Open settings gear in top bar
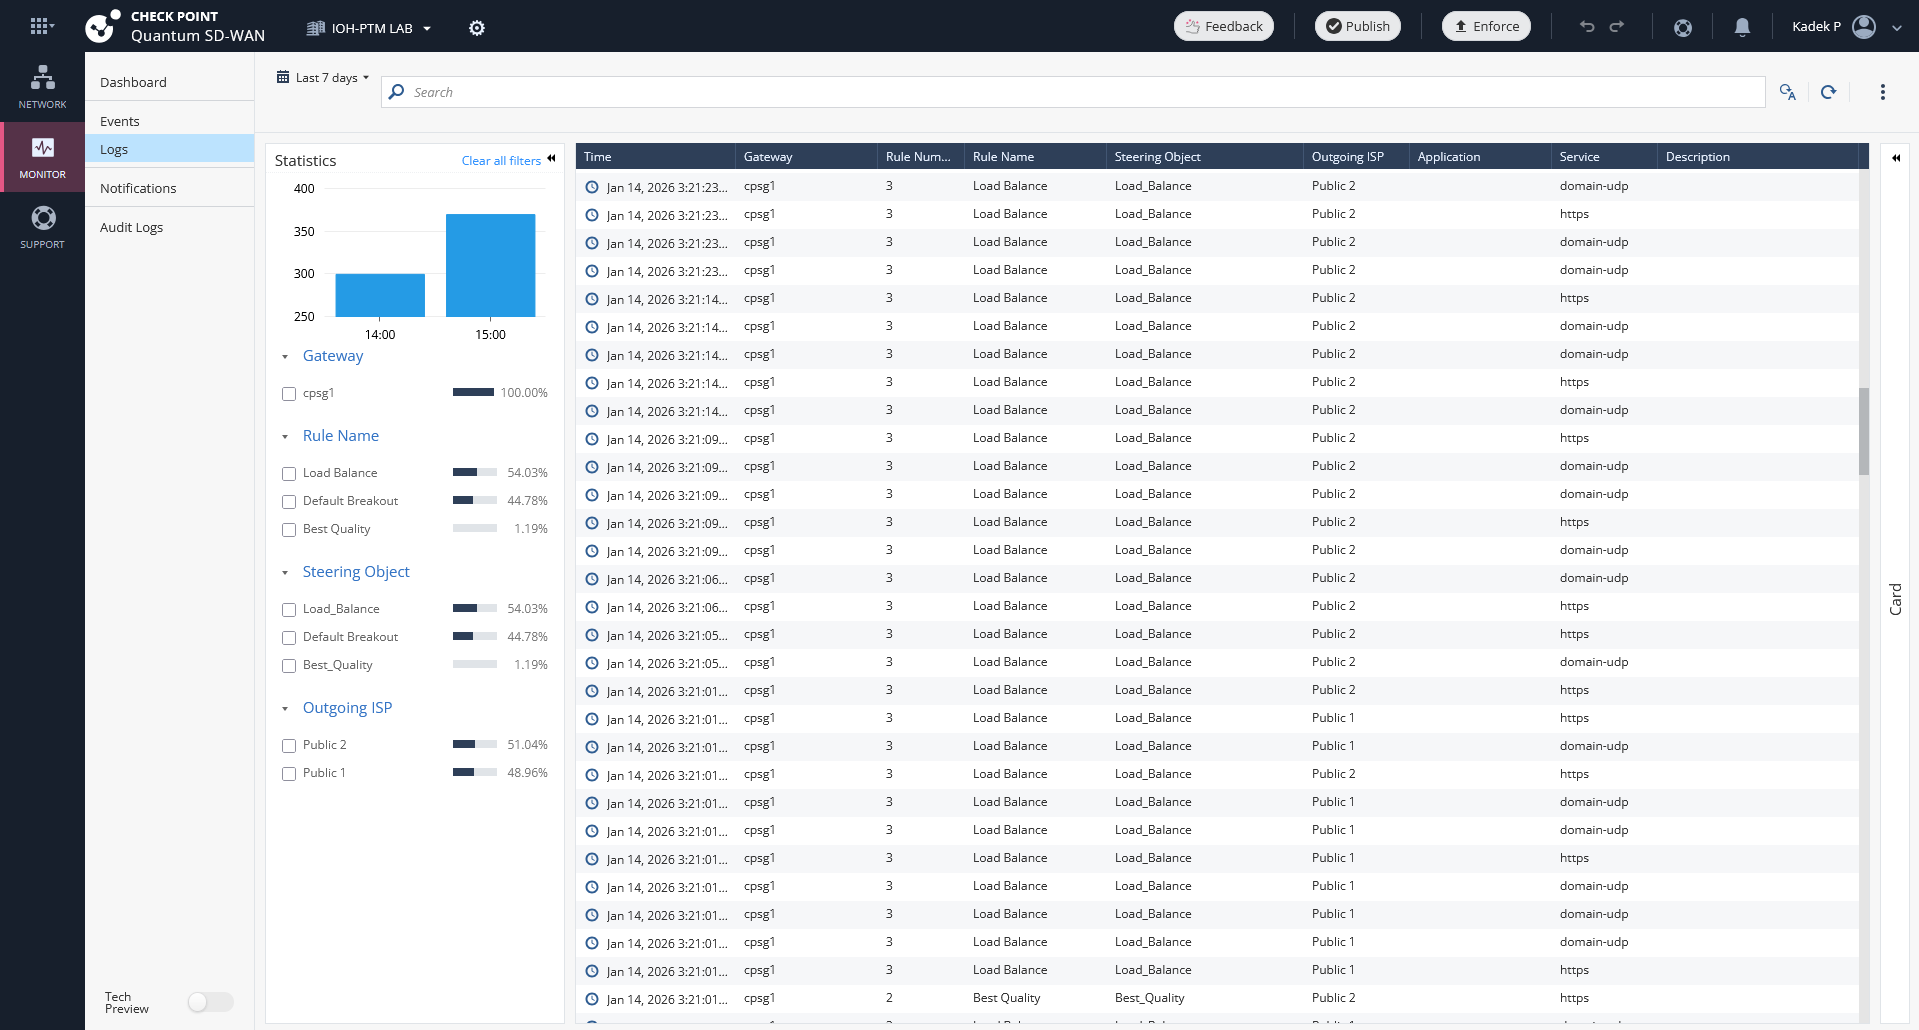This screenshot has width=1919, height=1030. point(477,28)
